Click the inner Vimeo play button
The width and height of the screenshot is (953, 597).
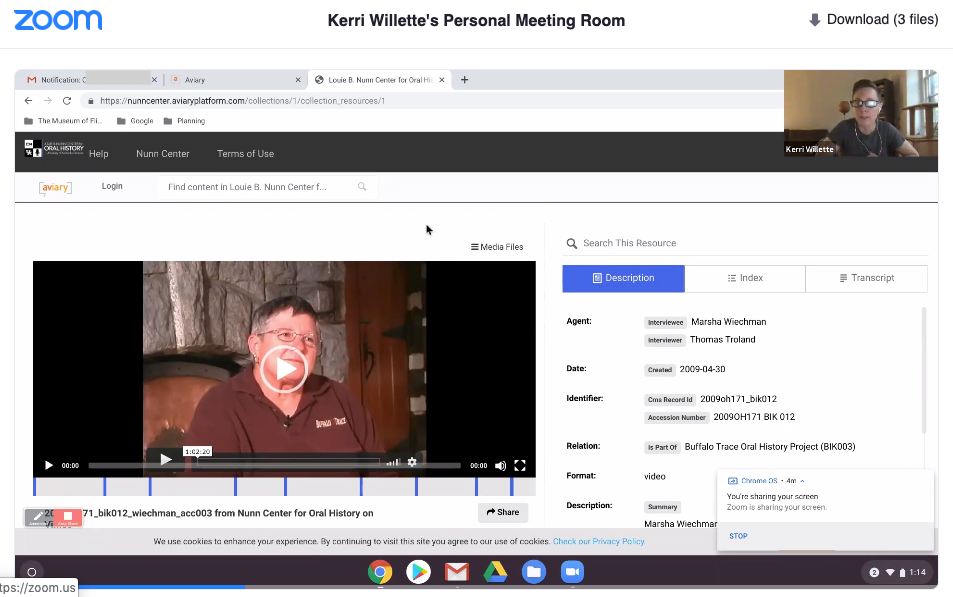pos(165,460)
